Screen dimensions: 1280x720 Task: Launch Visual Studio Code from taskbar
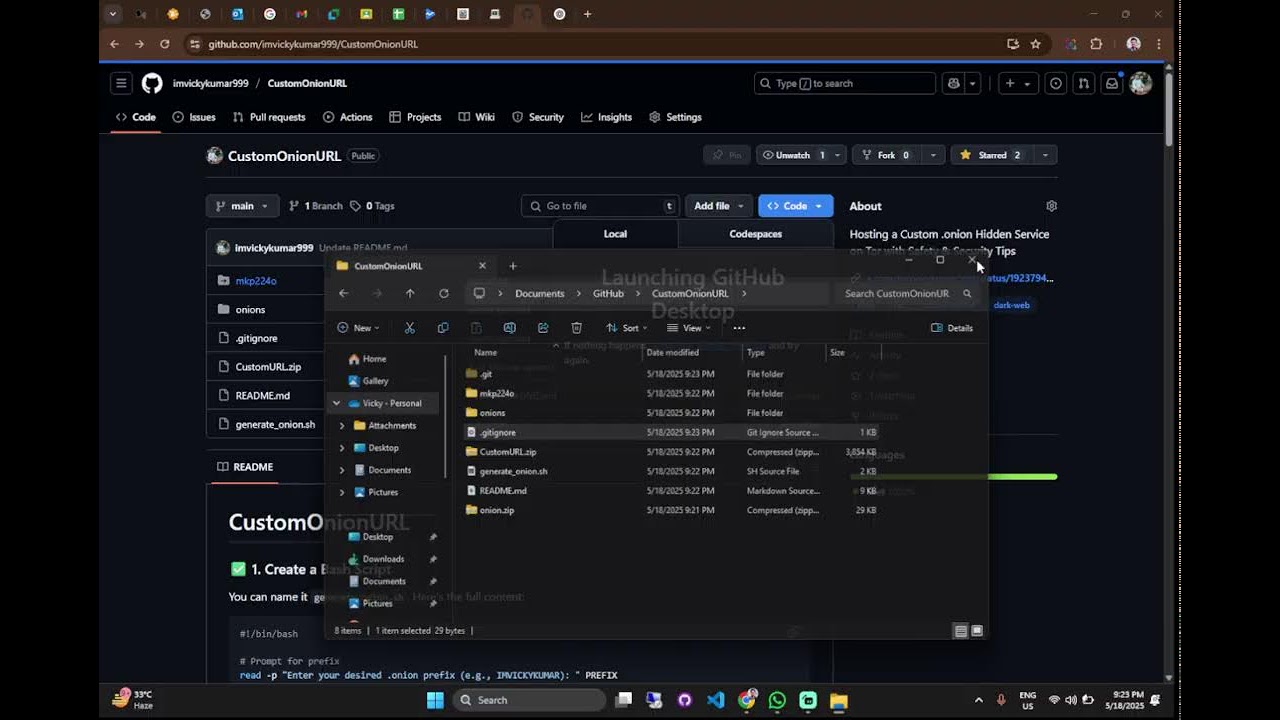(716, 701)
